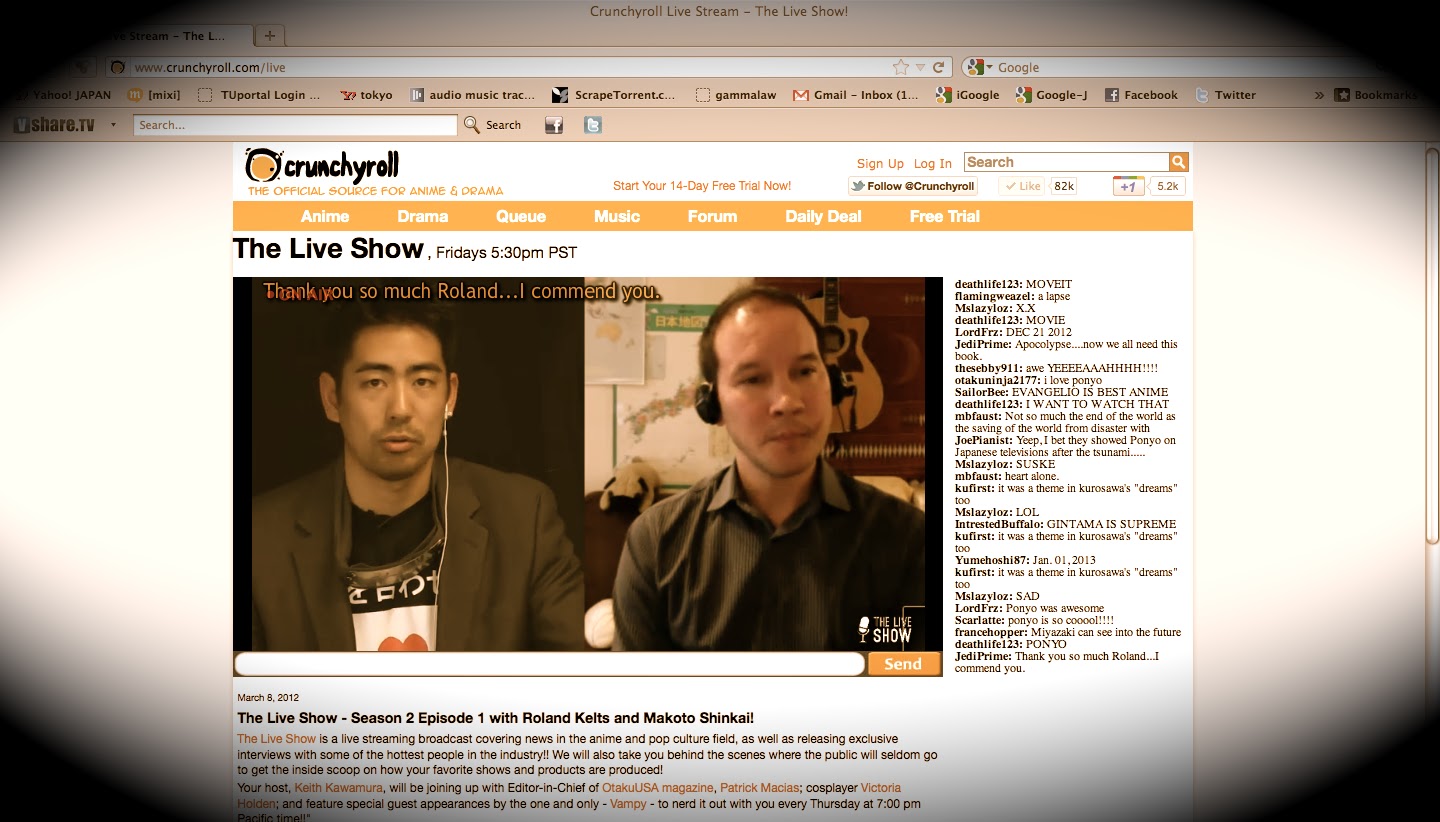Click share.tv toolbar Facebook icon
This screenshot has width=1440, height=822.
click(554, 125)
